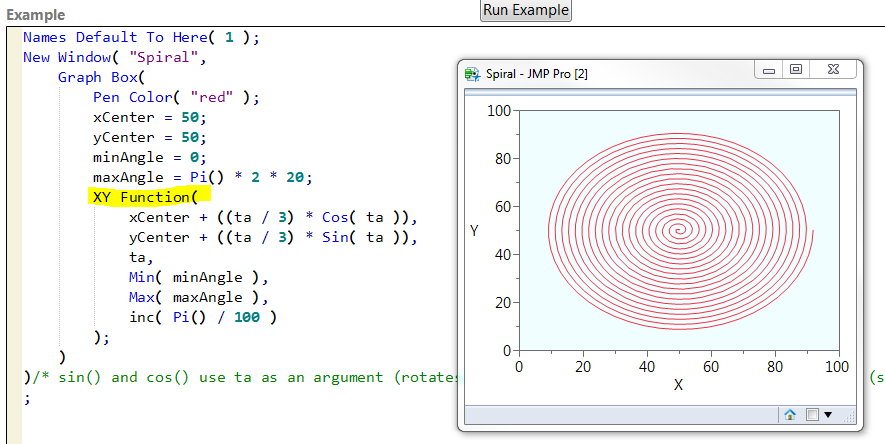Maximize the Spiral window
This screenshot has height=444, width=885.
click(x=796, y=69)
